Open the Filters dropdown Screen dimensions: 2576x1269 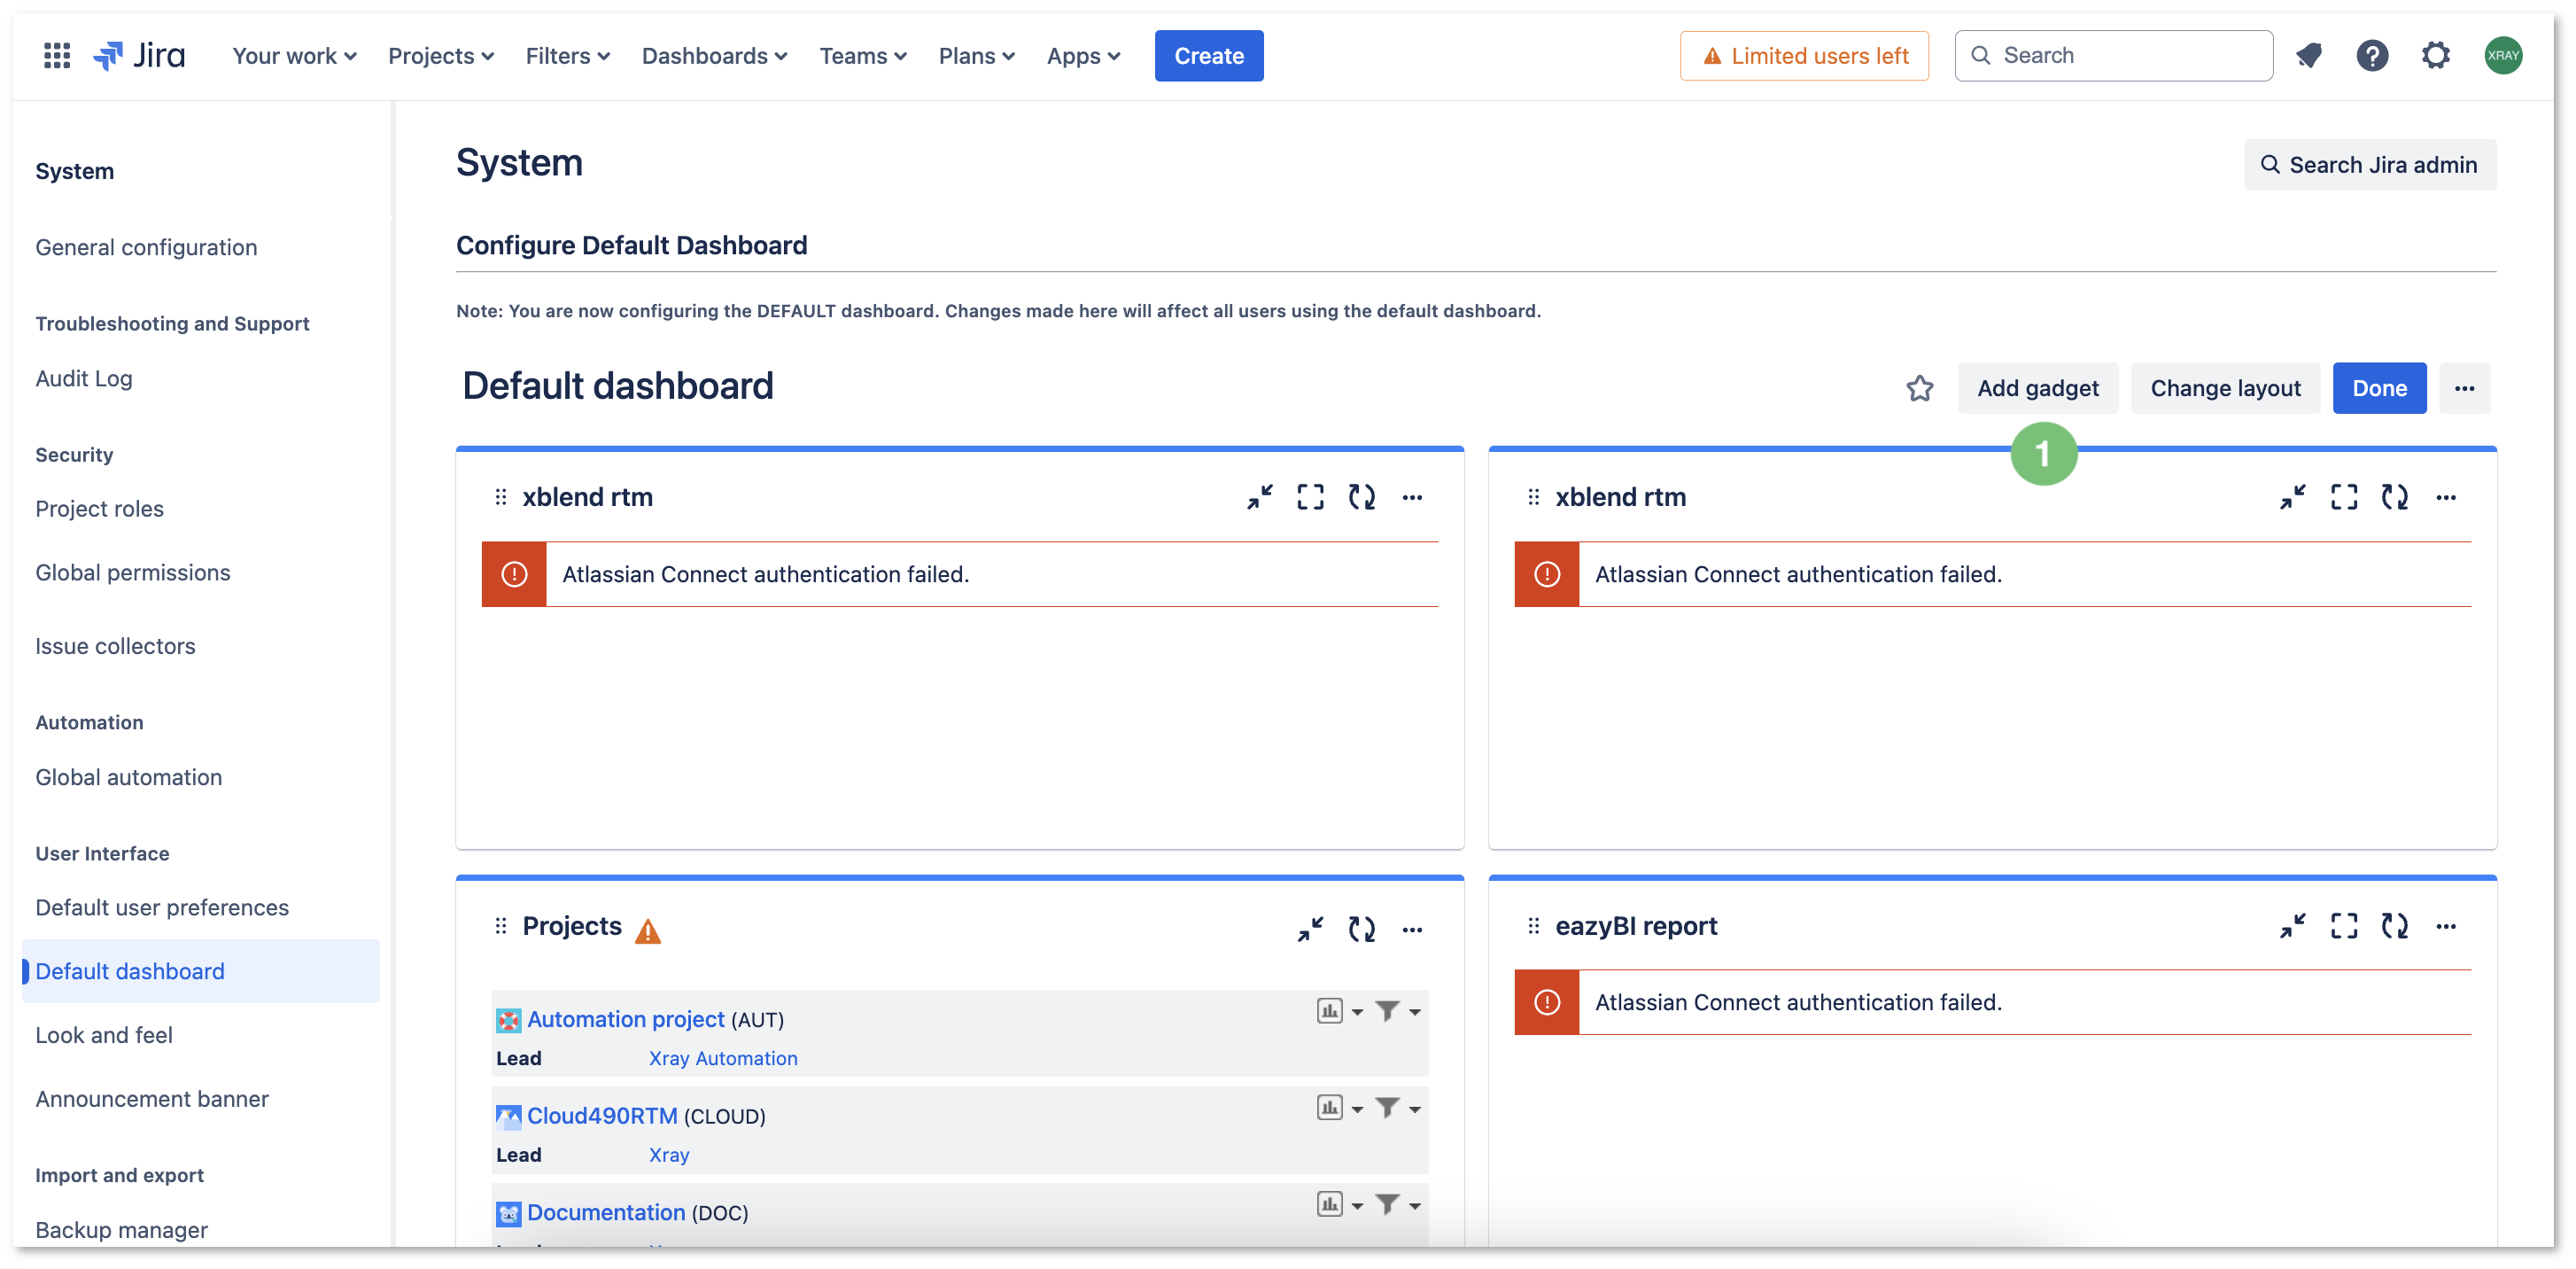click(x=568, y=56)
